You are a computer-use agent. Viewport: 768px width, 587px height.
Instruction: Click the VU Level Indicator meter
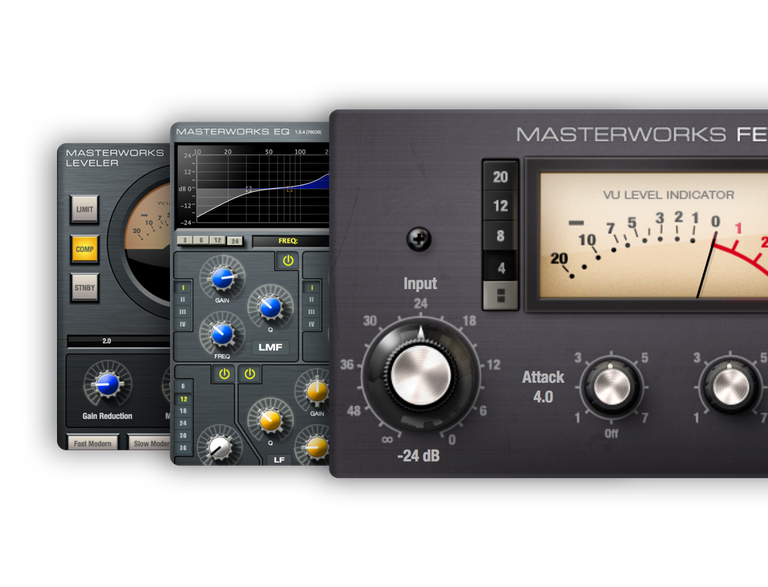pos(650,235)
